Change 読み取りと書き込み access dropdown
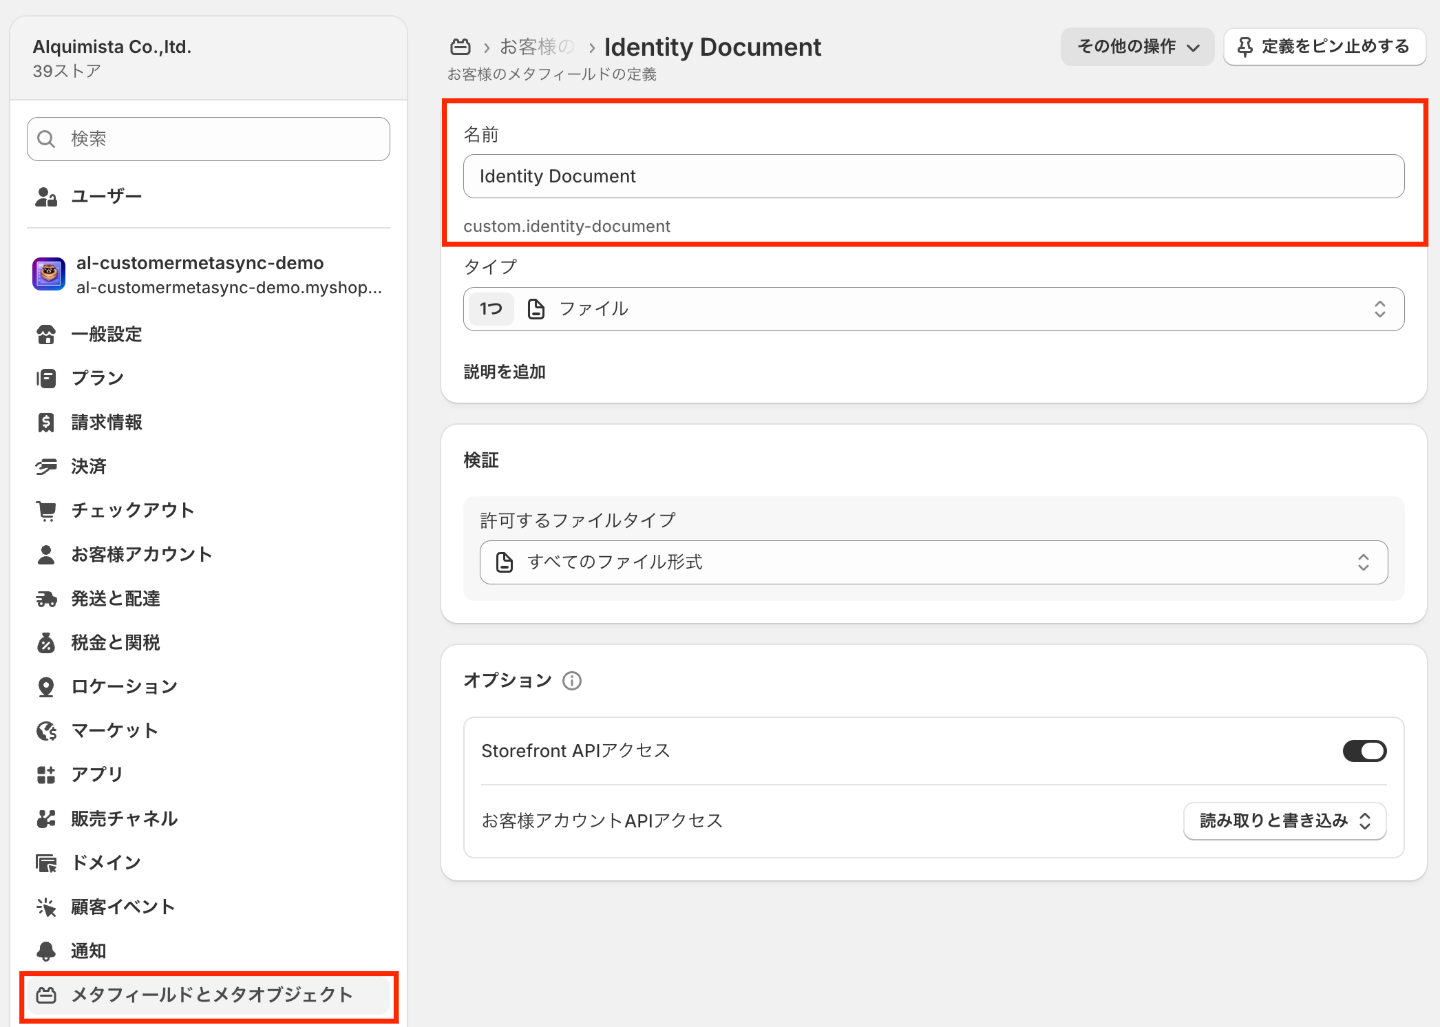Screen dimensions: 1440x1027 (1285, 821)
